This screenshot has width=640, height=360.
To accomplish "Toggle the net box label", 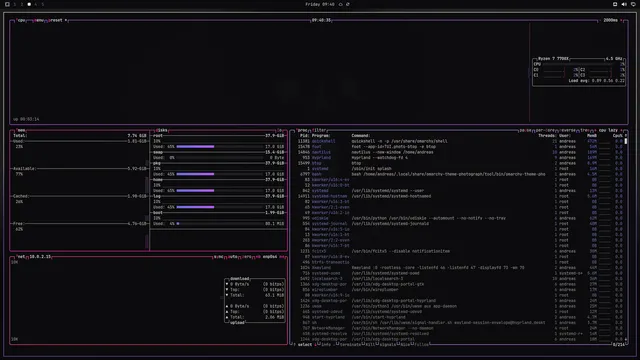I will point(21,257).
